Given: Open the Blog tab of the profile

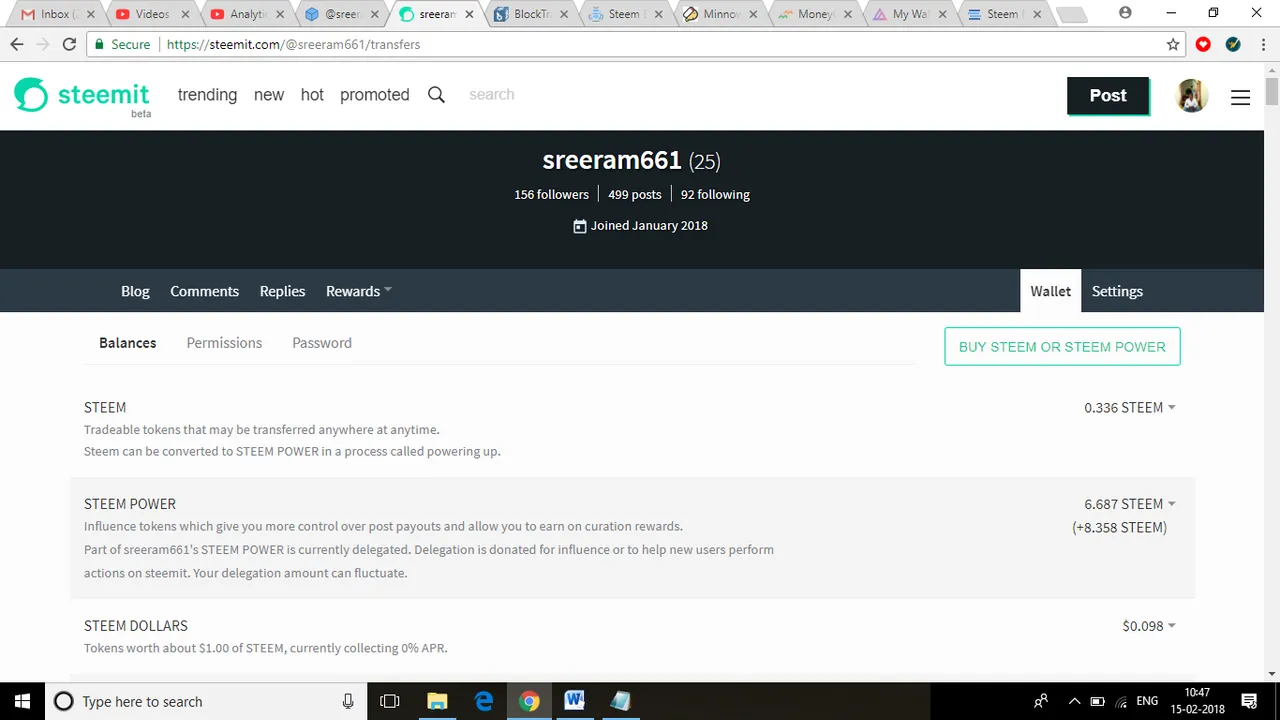Looking at the screenshot, I should (x=135, y=291).
